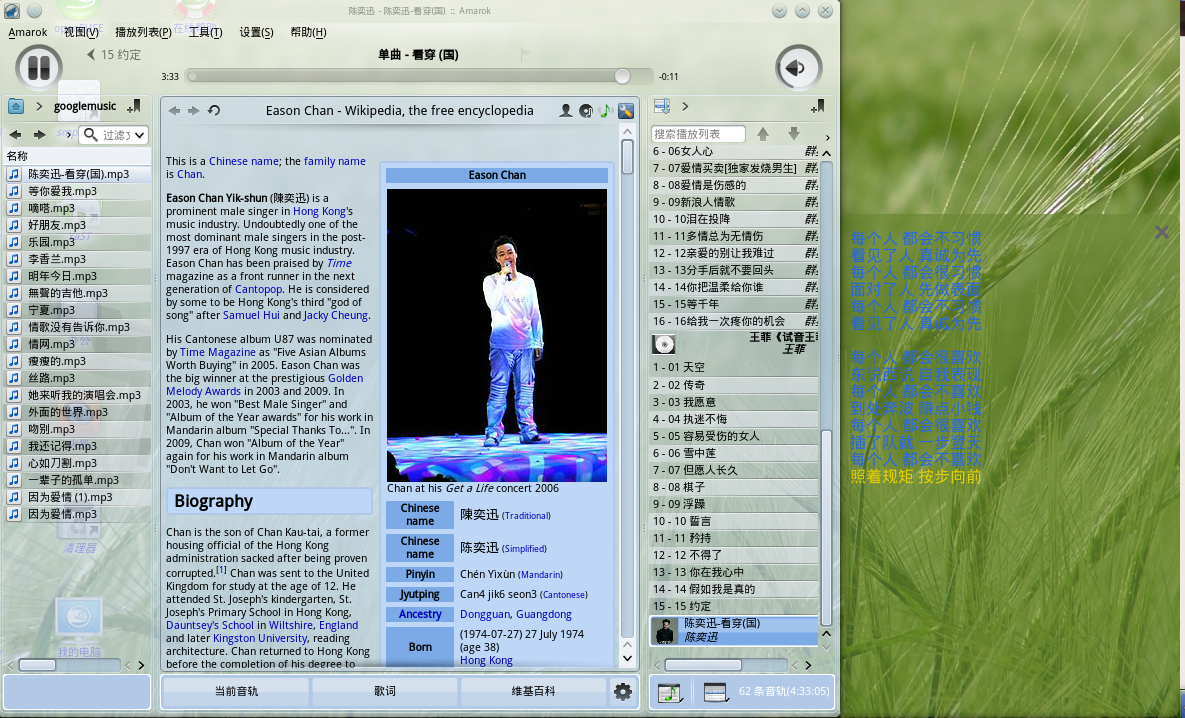The image size is (1185, 718).
Task: Open track progression menu in playlist footer
Action: coord(670,692)
